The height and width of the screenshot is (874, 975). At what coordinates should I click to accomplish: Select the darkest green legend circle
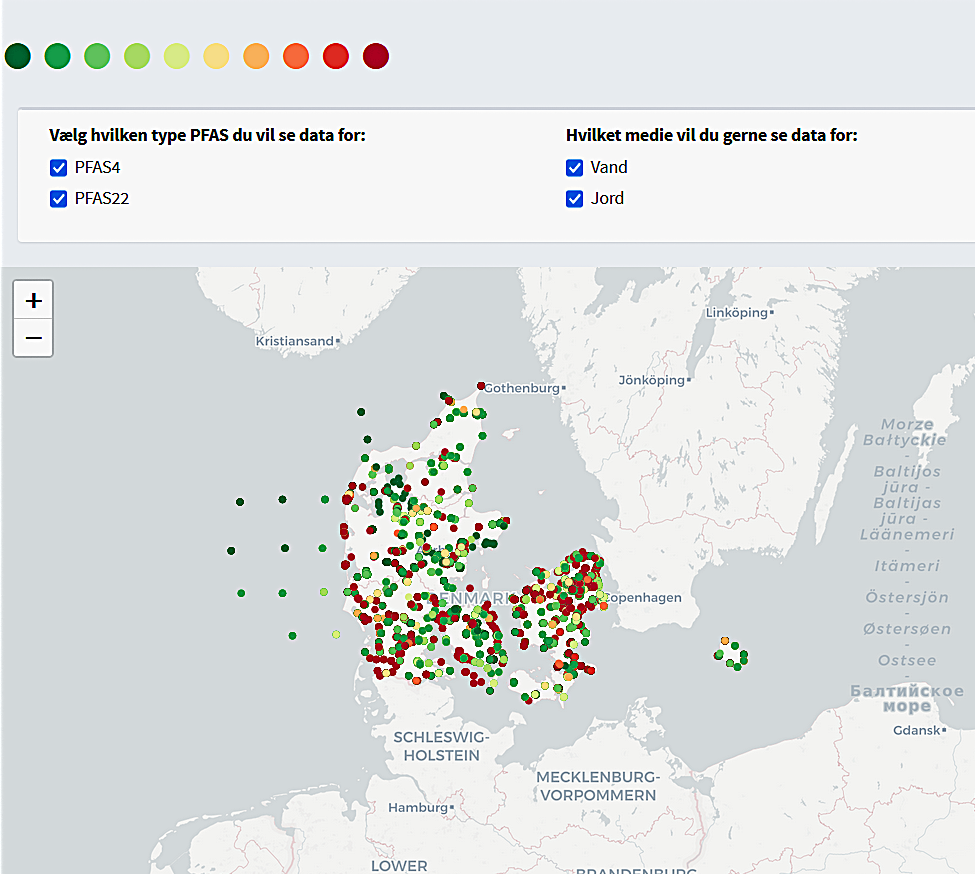pos(18,56)
